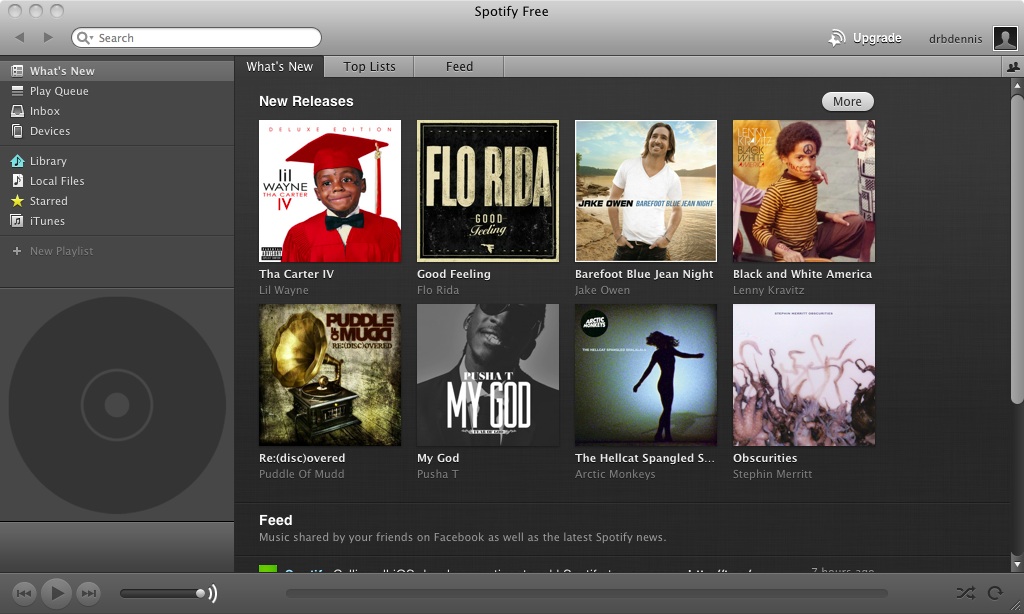Click the Play Queue list icon
This screenshot has width=1024, height=614.
click(18, 91)
